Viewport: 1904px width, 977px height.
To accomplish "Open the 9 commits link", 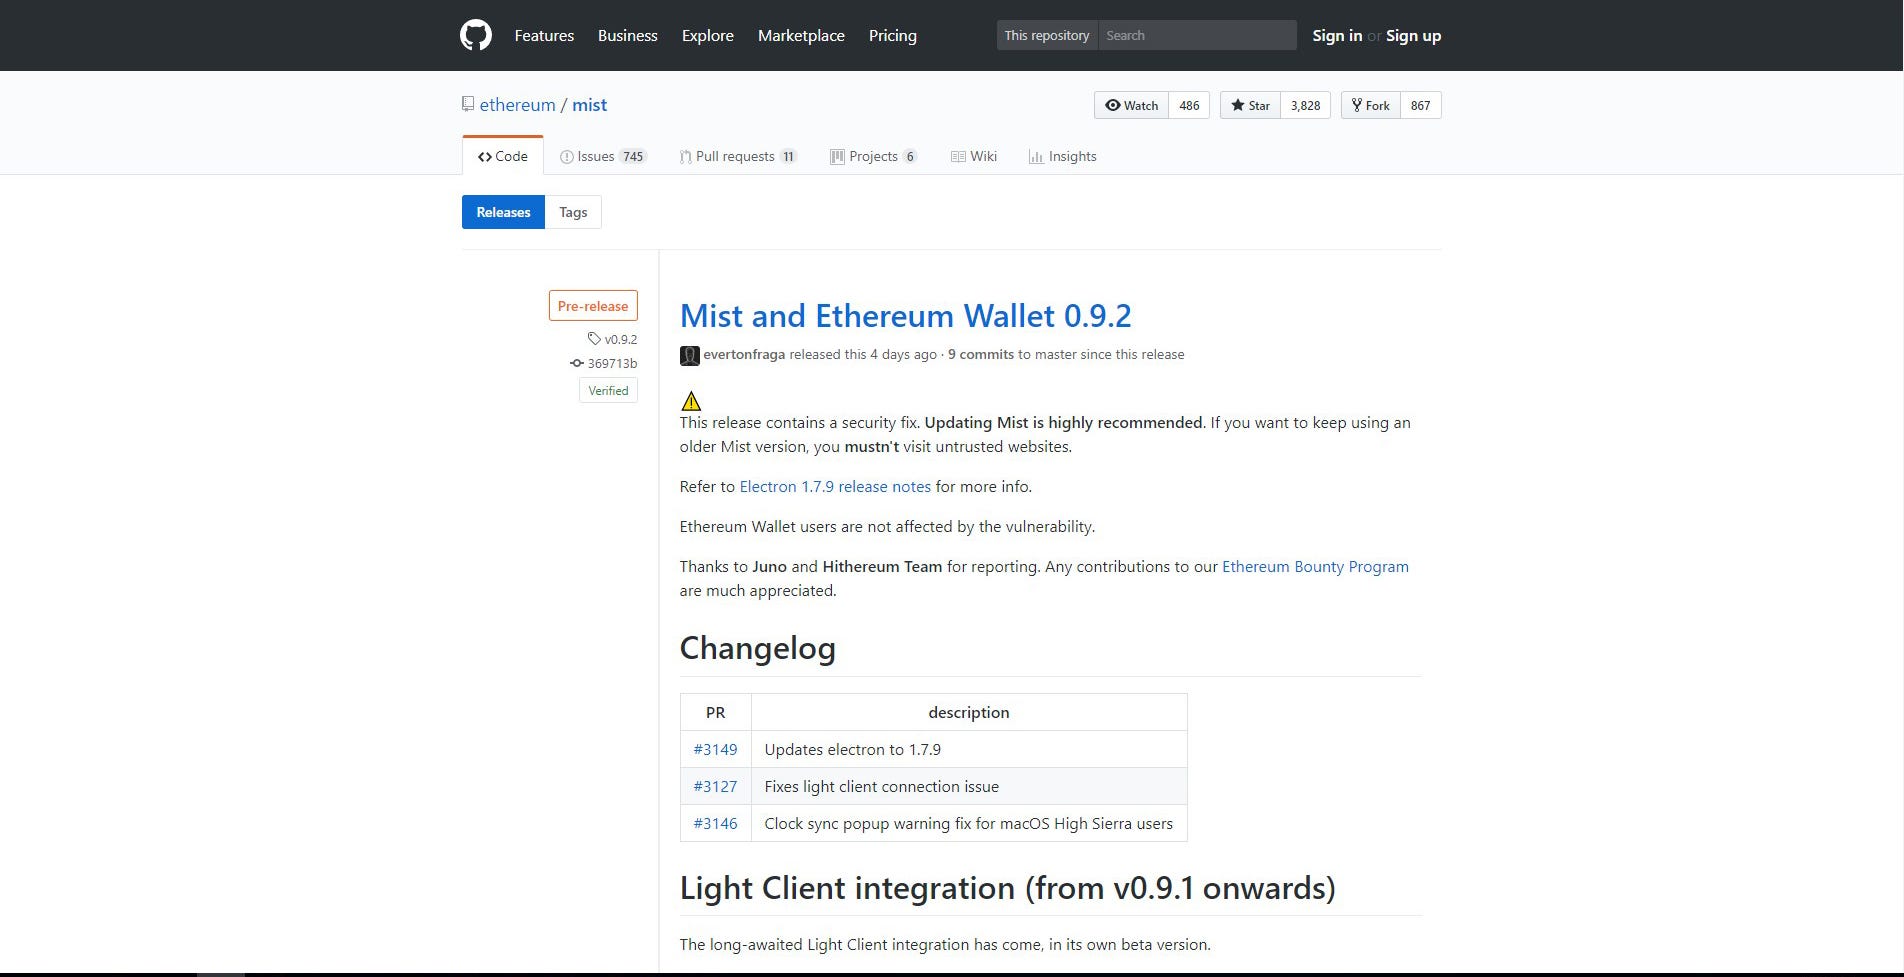I will tap(981, 354).
